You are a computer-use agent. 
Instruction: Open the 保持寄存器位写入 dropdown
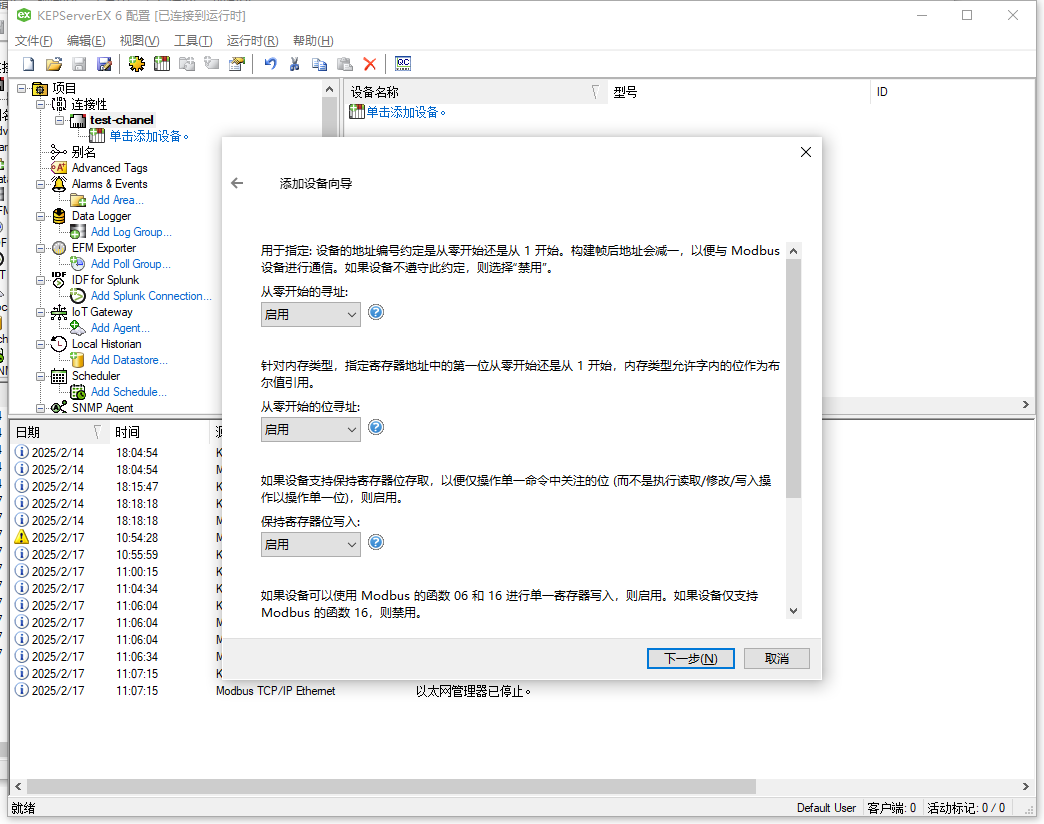point(310,544)
